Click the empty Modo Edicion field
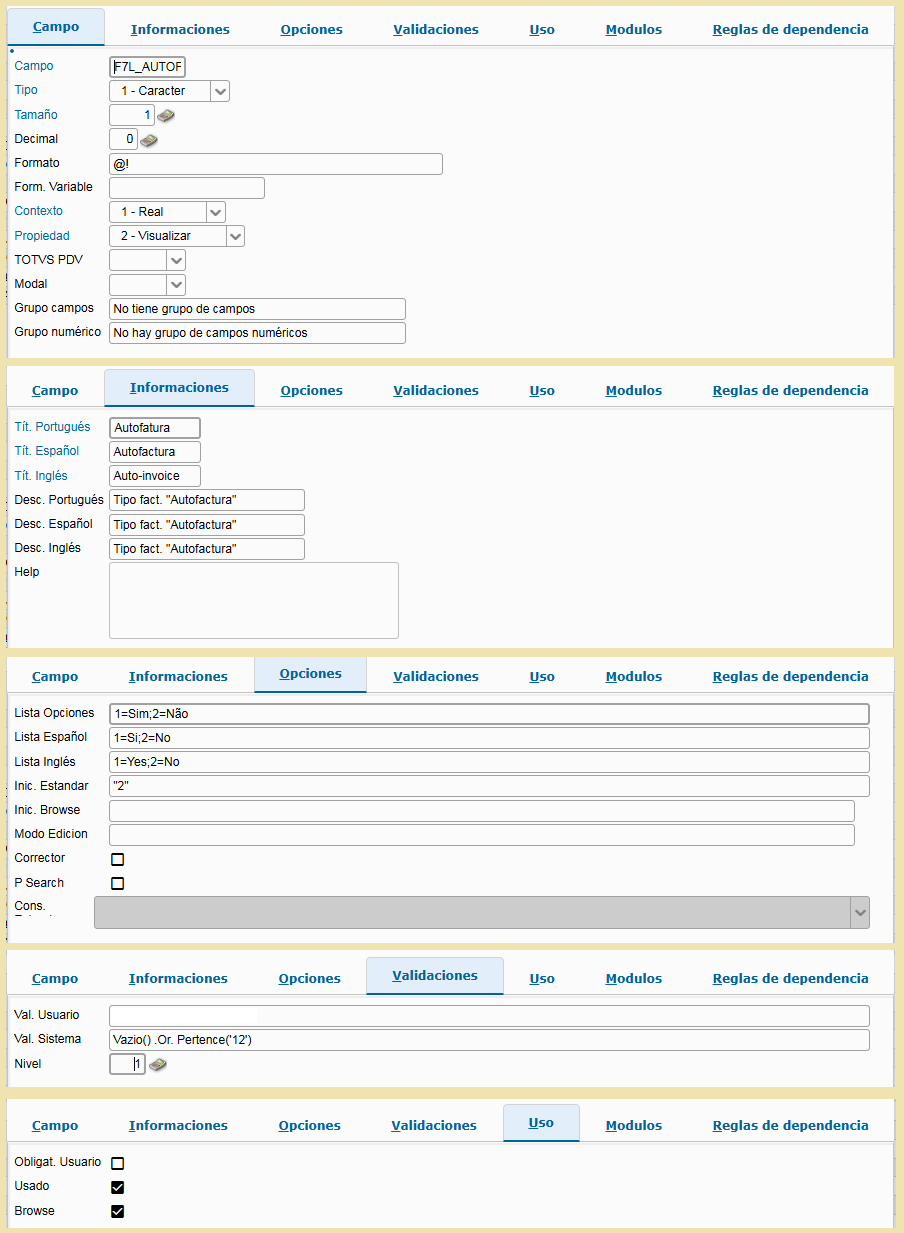The image size is (904, 1233). coord(482,835)
